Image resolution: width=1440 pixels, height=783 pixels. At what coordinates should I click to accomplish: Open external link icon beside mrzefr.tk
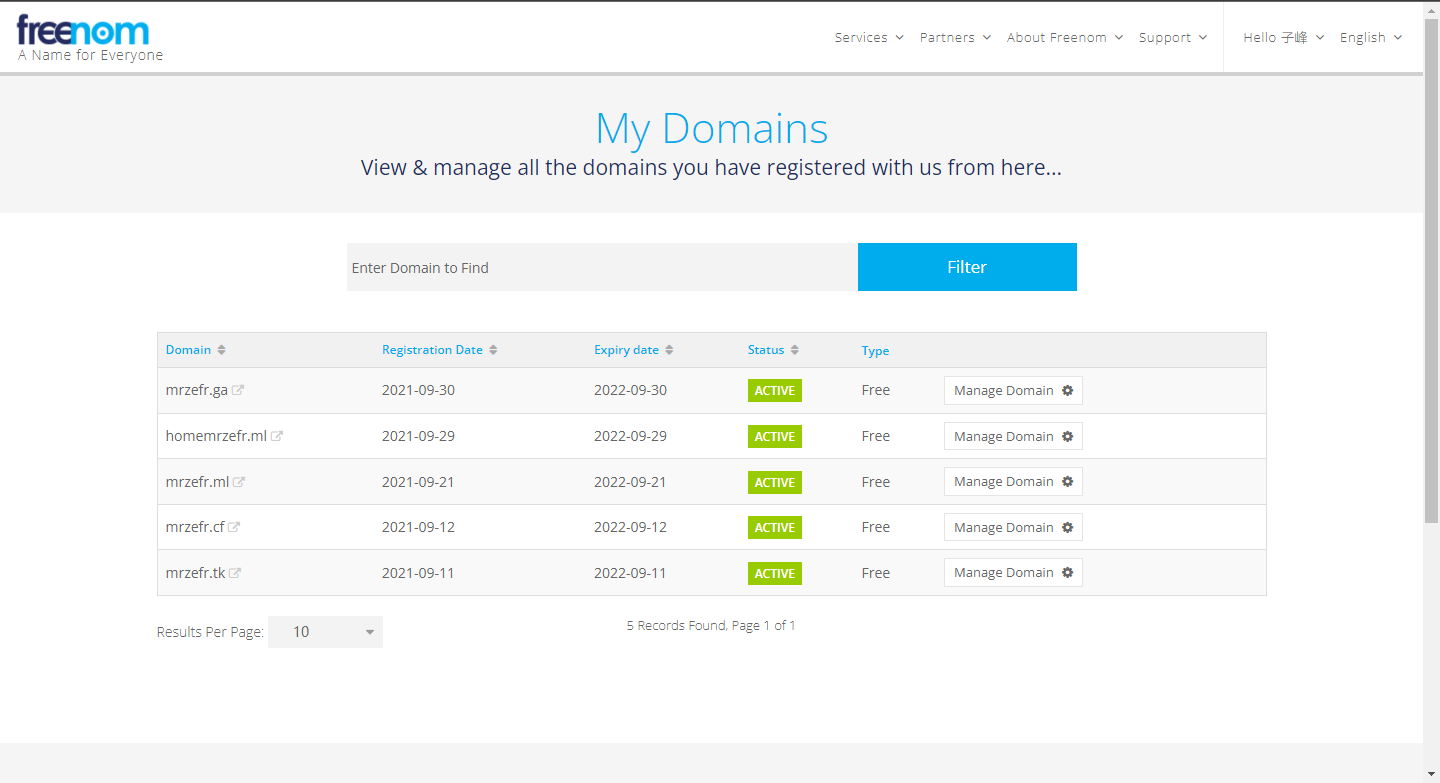[x=235, y=573]
